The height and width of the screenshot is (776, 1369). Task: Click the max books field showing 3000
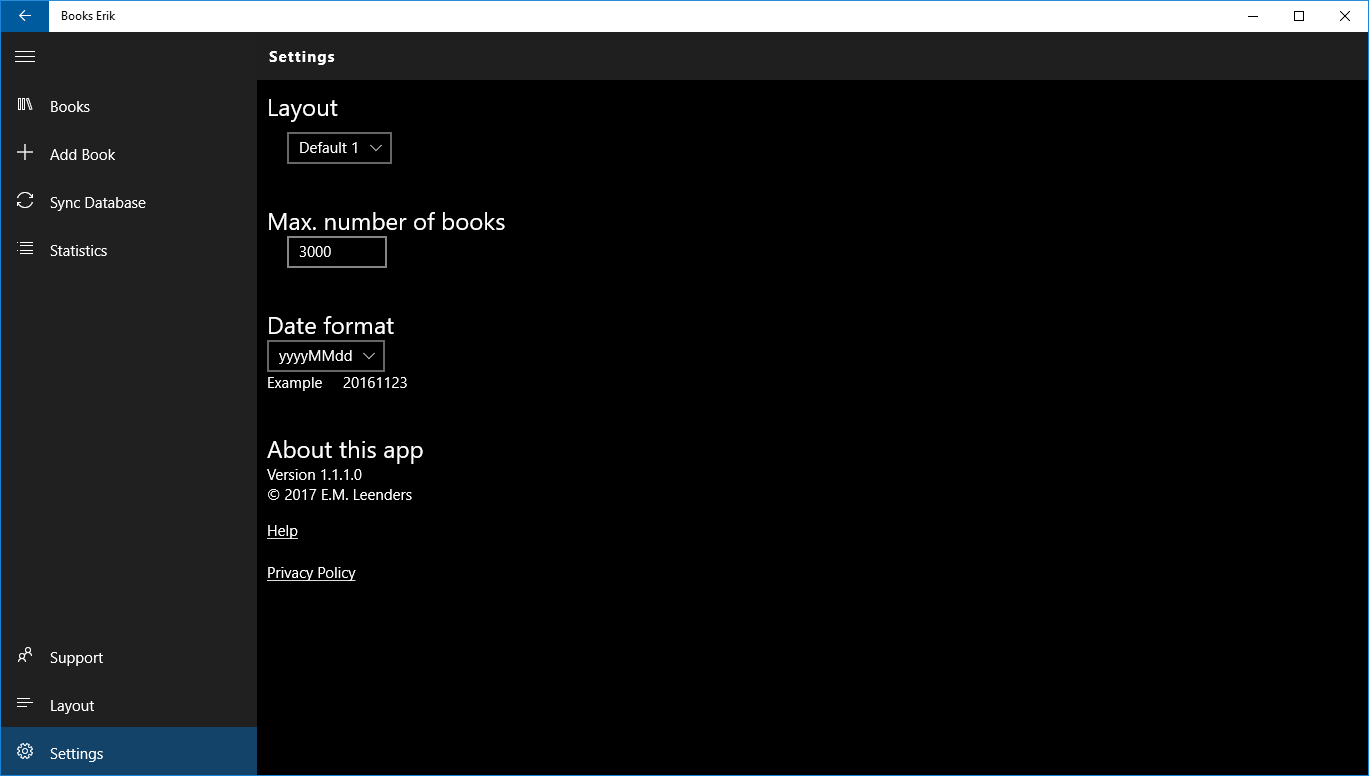point(337,252)
